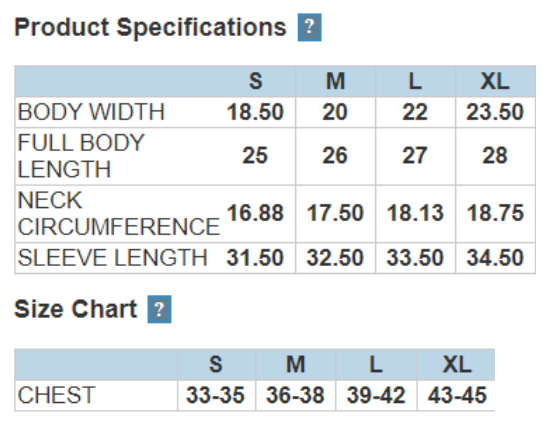This screenshot has width=546, height=428.
Task: Click the 17.50 neck circumference cell
Action: (335, 213)
